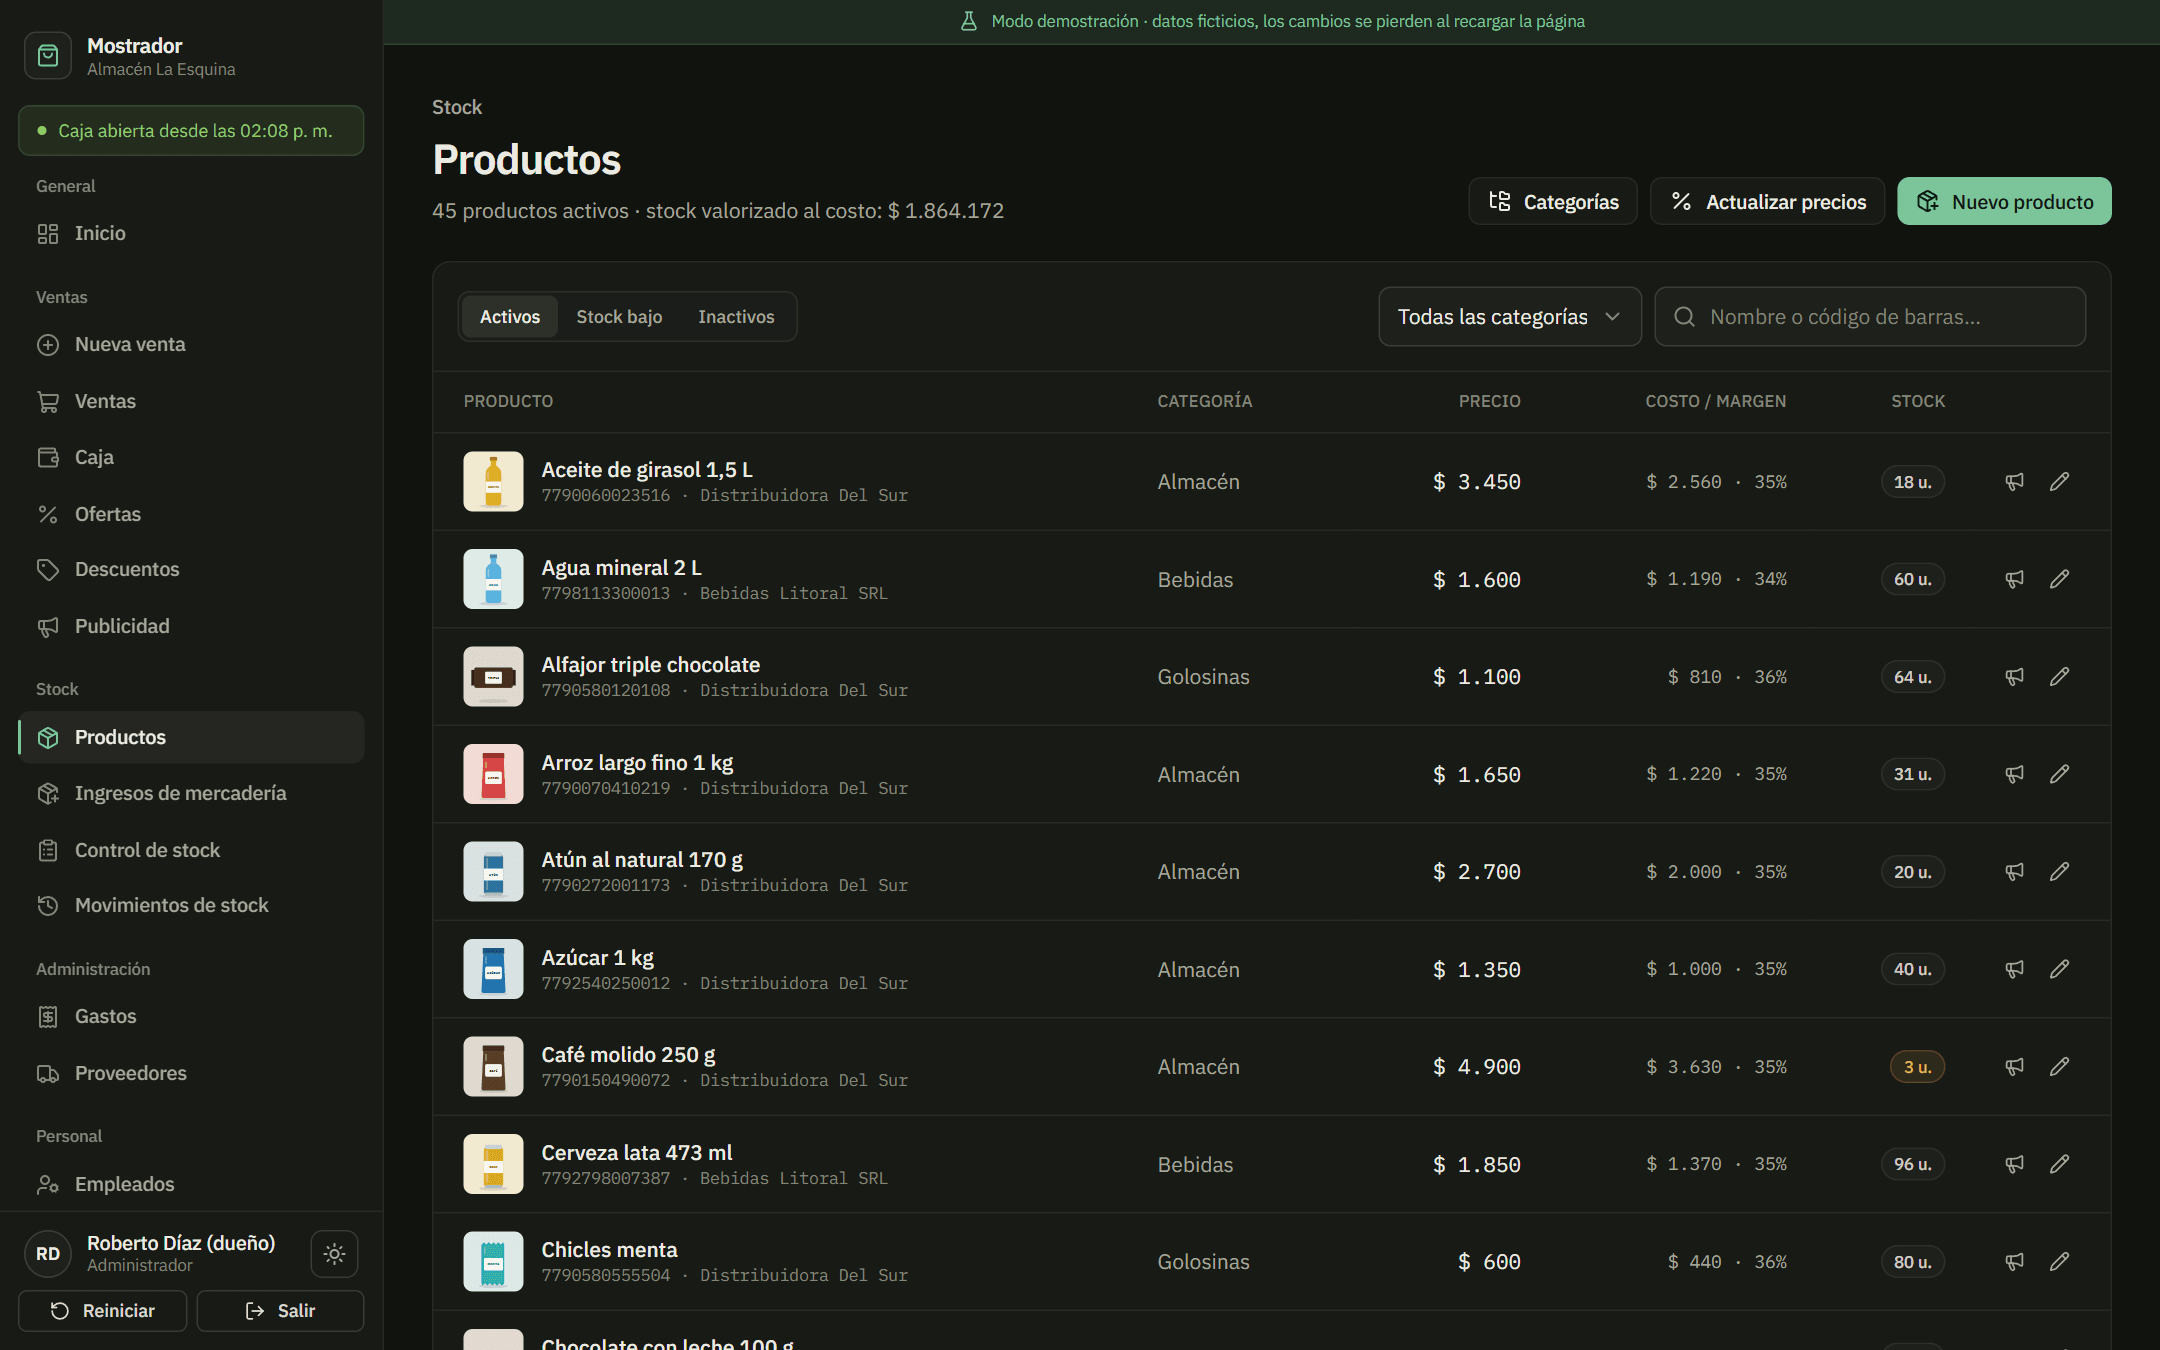
Task: Toggle the light/dark theme sun icon
Action: 334,1253
